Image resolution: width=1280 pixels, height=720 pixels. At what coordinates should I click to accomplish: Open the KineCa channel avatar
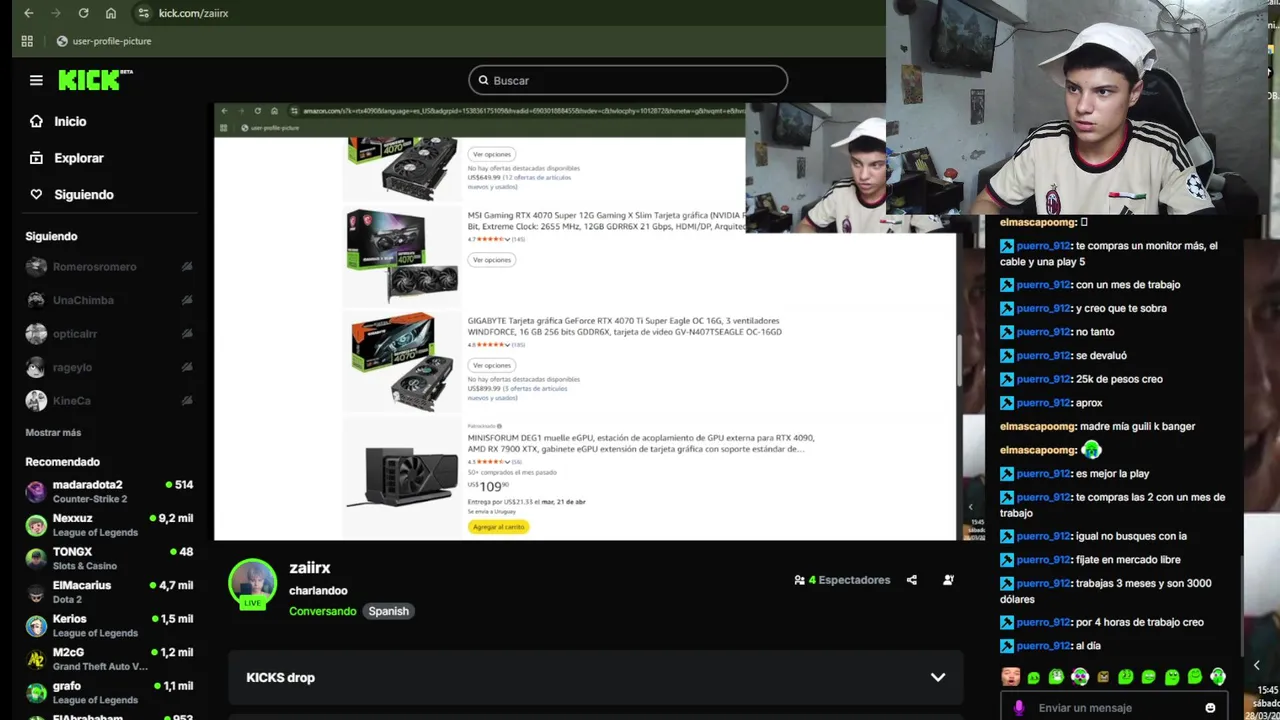coord(36,401)
